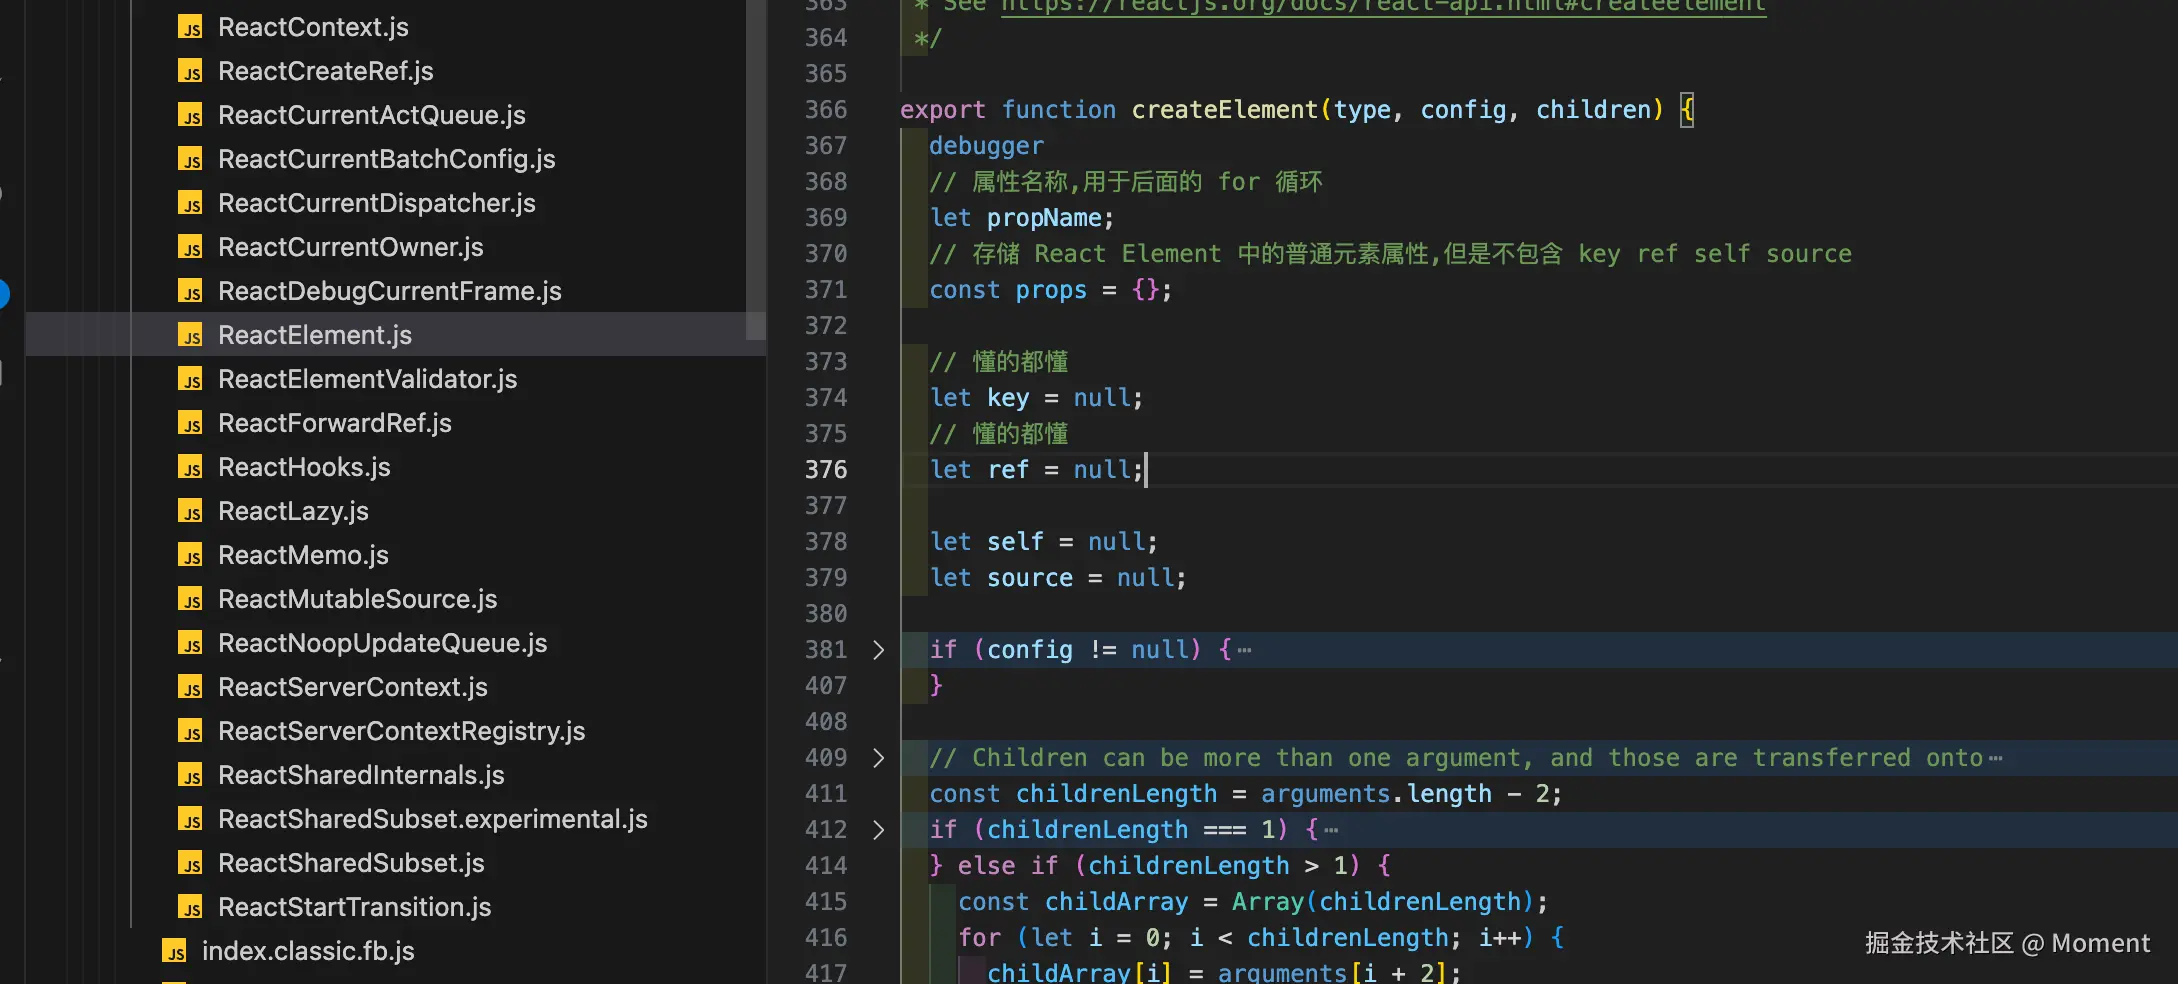
Task: Click the JS icon beside ReactNoopUpdateQueue.js
Action: point(190,643)
